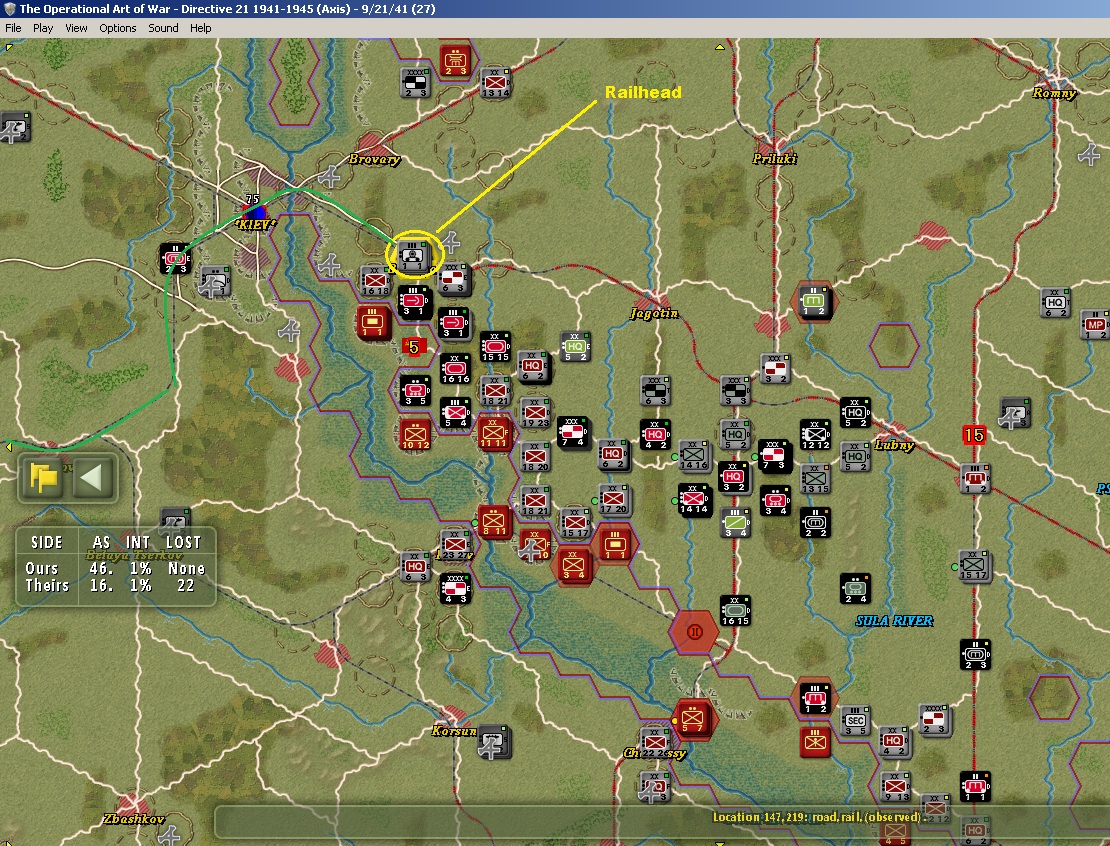Select the red infantry unit rated 5 7
The image size is (1110, 846).
pos(692,719)
